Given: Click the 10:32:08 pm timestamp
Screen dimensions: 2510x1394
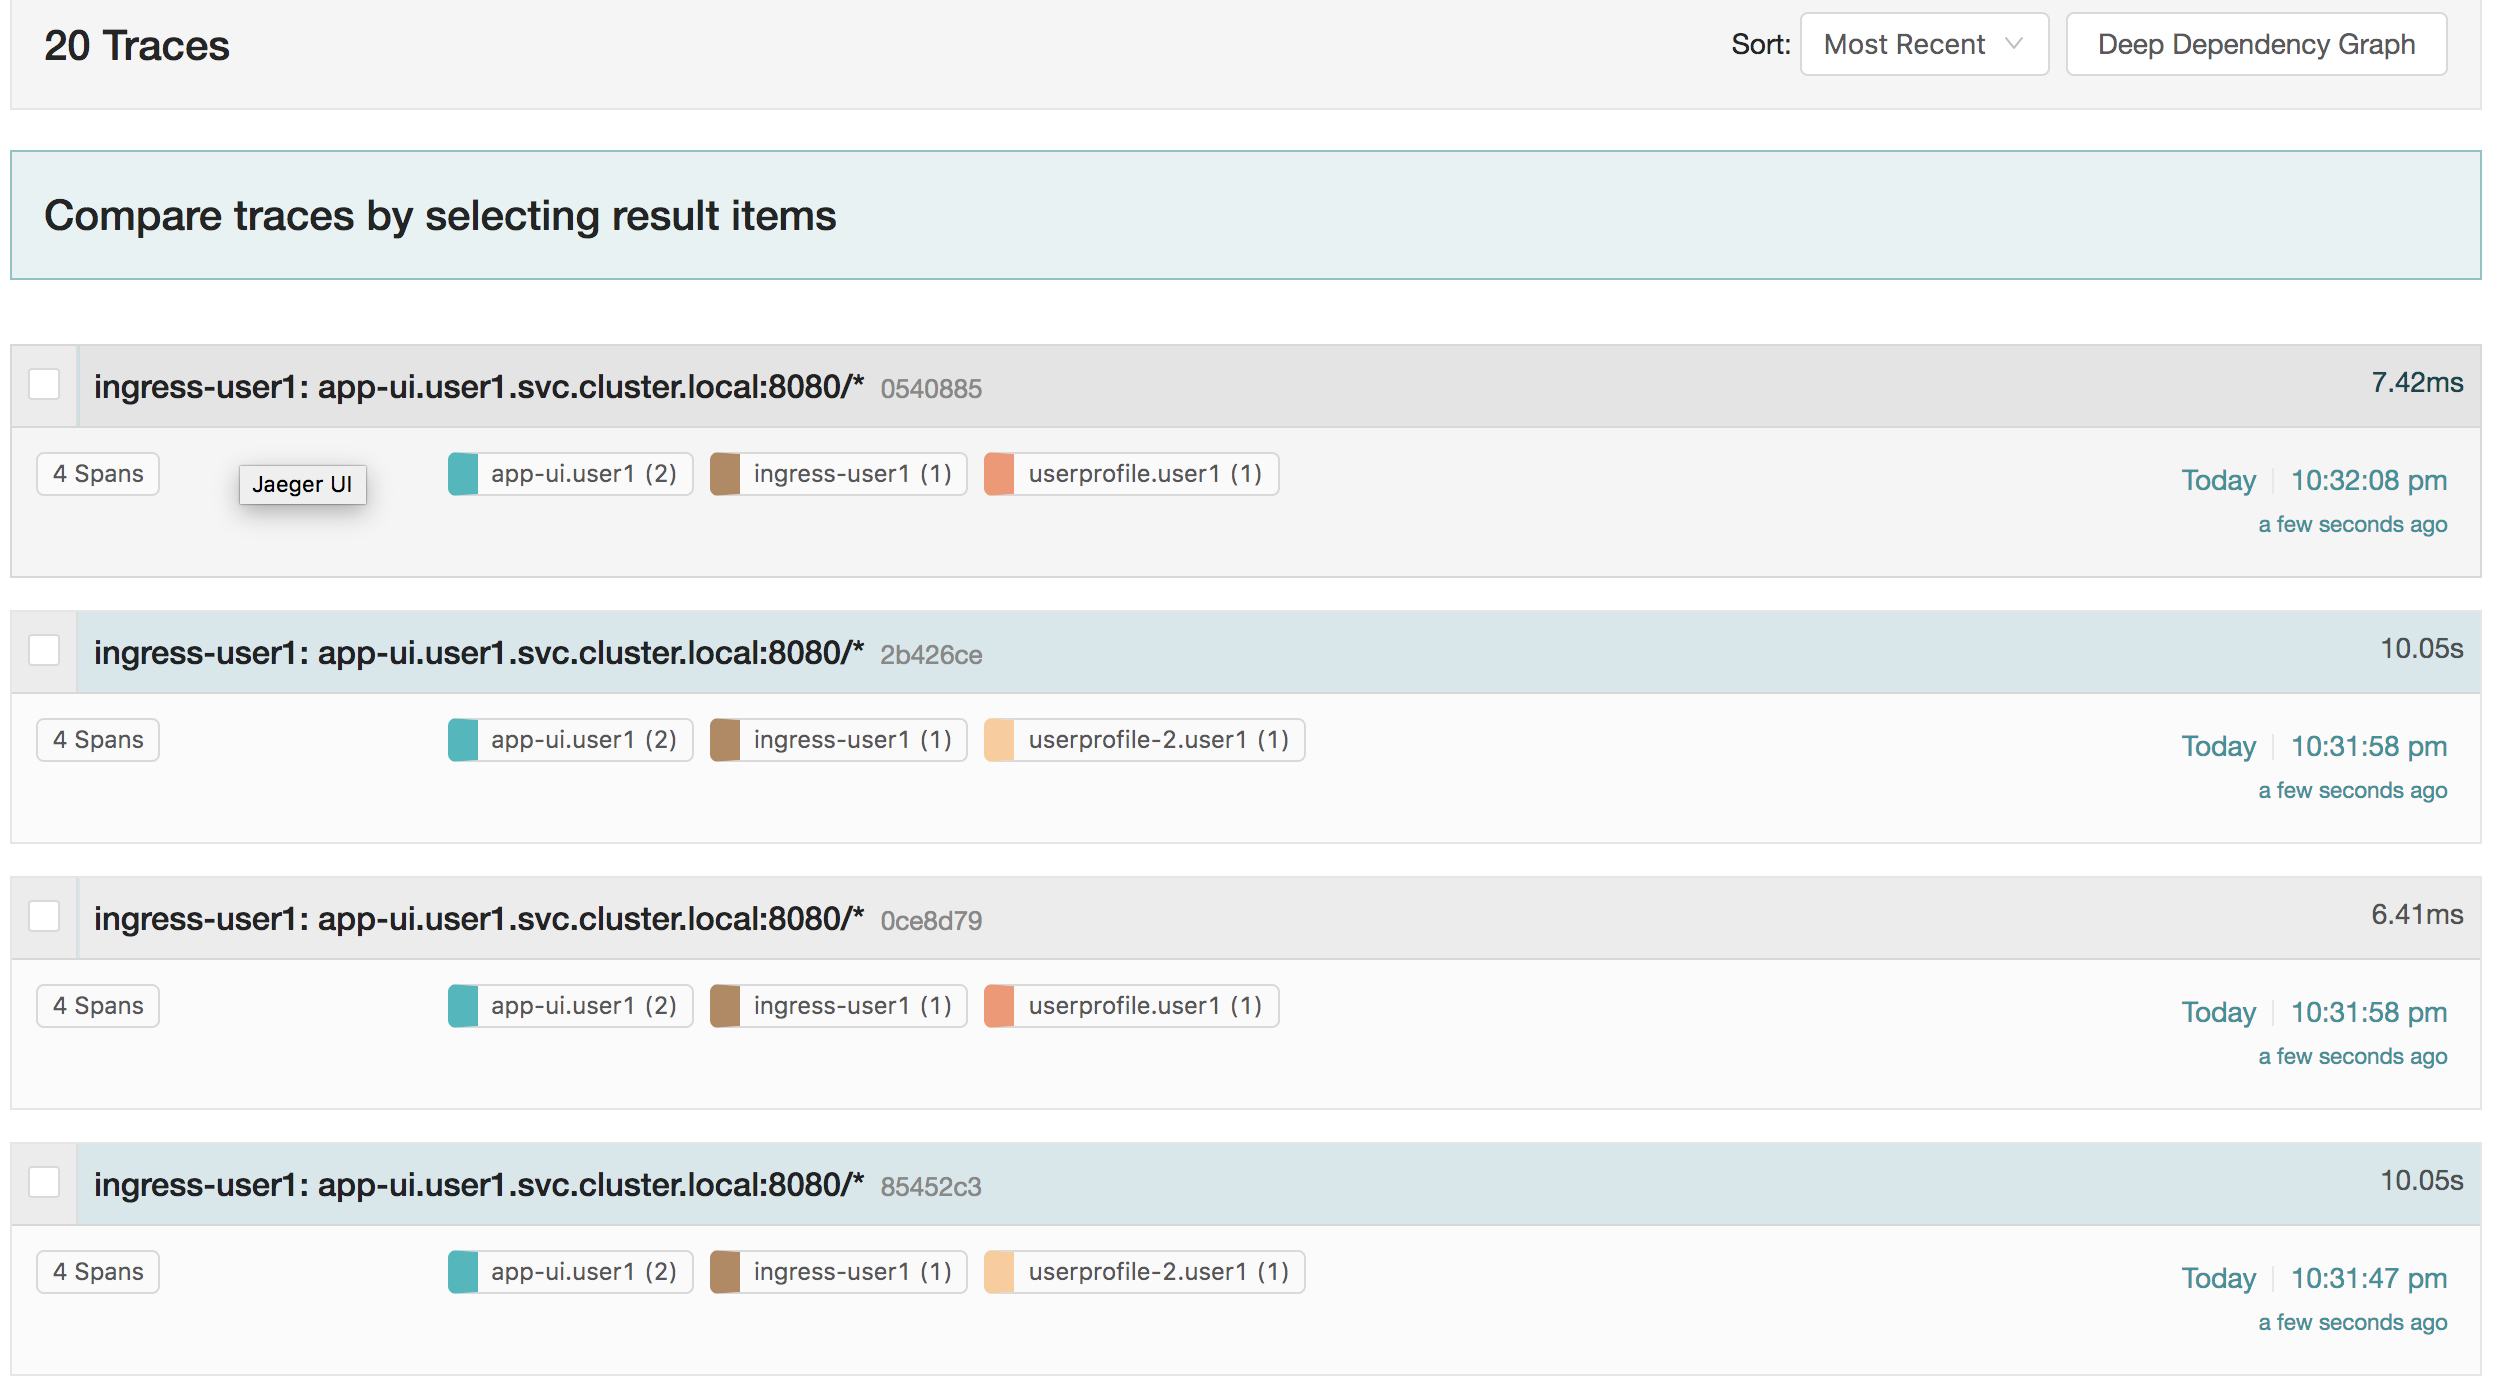Looking at the screenshot, I should [x=2368, y=481].
